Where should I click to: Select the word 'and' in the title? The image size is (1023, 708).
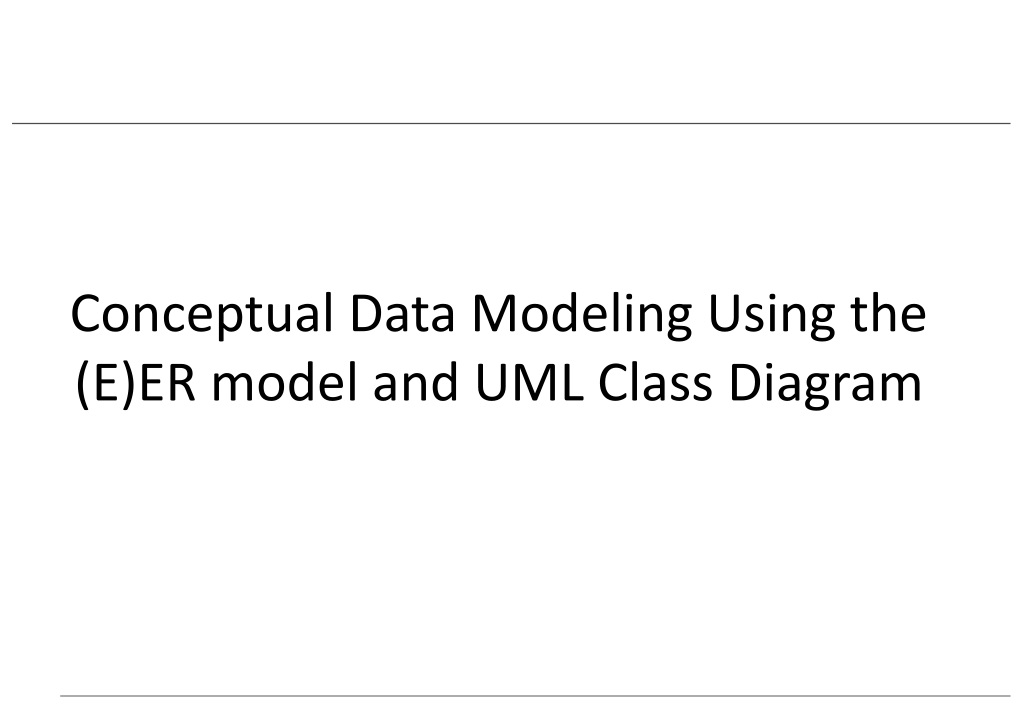pos(415,381)
